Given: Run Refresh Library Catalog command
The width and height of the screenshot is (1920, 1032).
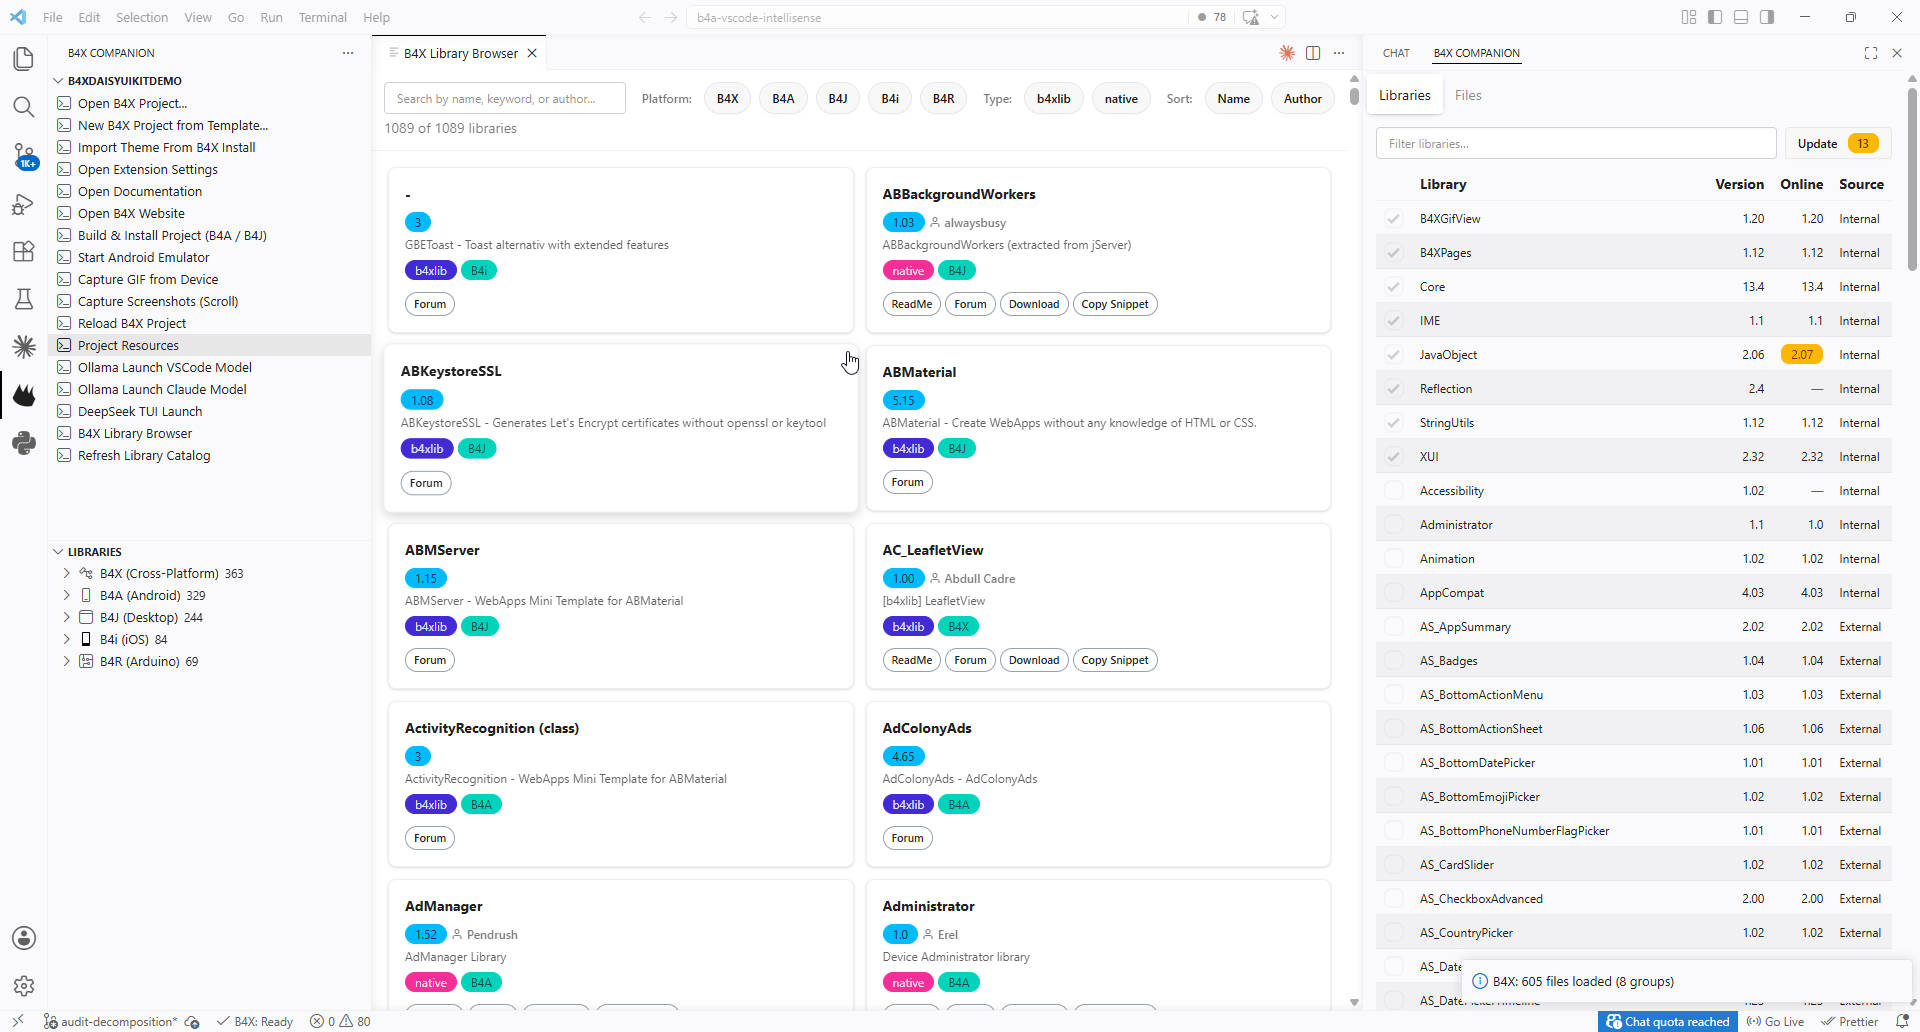Looking at the screenshot, I should (144, 456).
